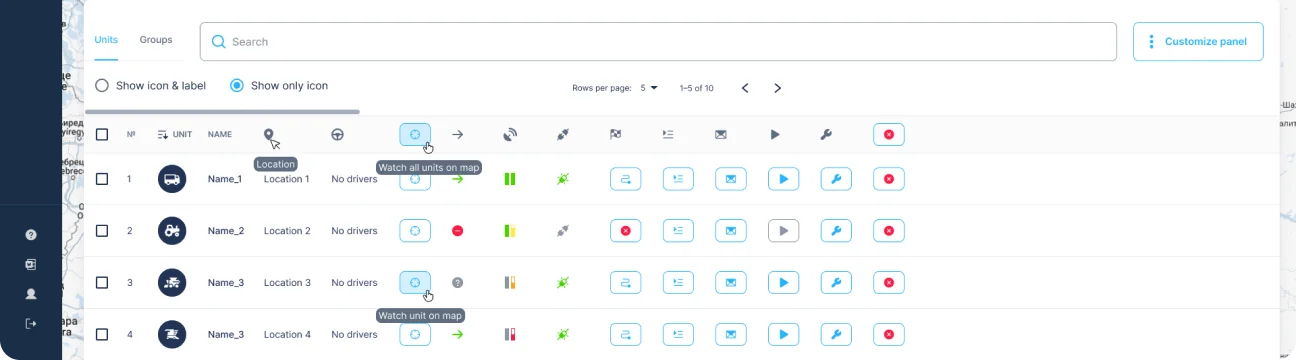
Task: Click the steering wheel drivers column icon
Action: point(338,134)
